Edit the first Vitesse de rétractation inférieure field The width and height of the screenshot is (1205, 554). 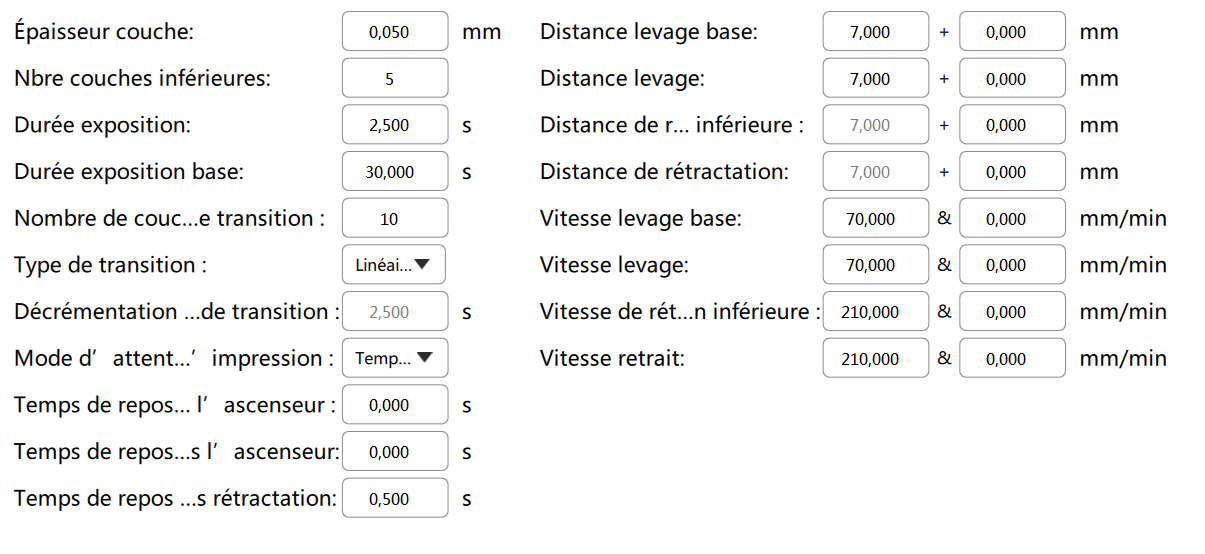click(875, 312)
